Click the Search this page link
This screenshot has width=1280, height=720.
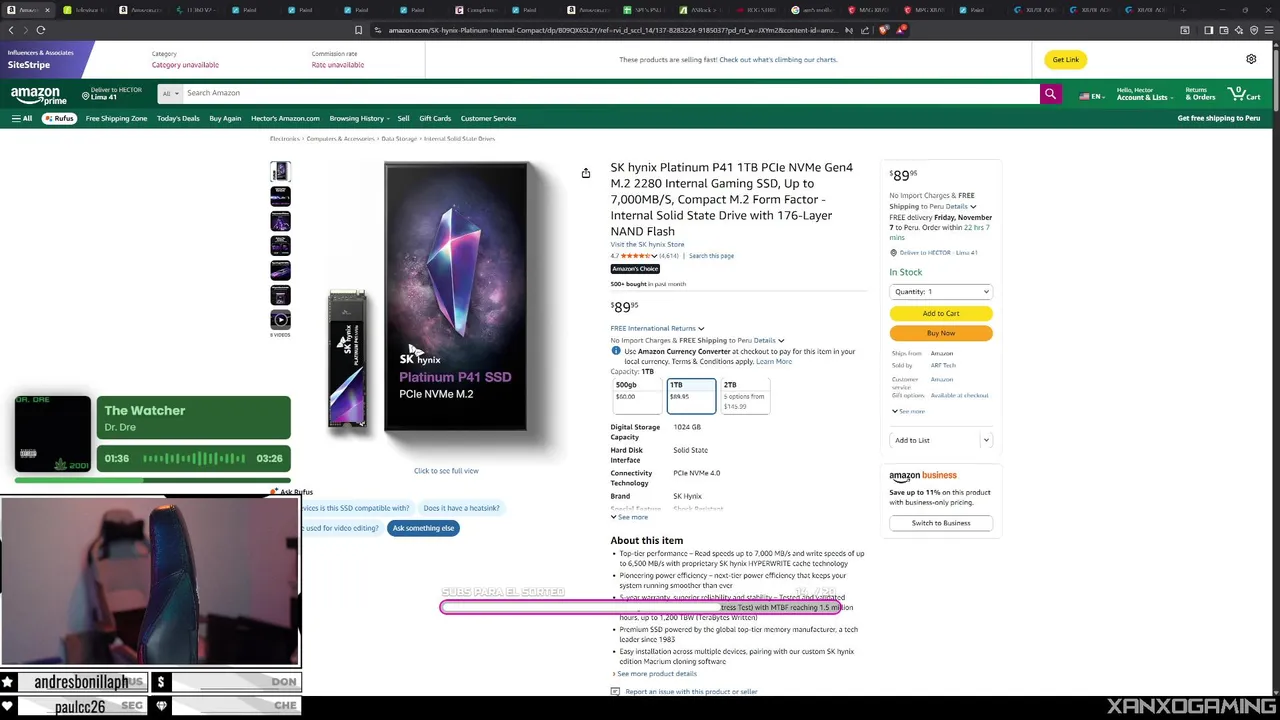(711, 256)
